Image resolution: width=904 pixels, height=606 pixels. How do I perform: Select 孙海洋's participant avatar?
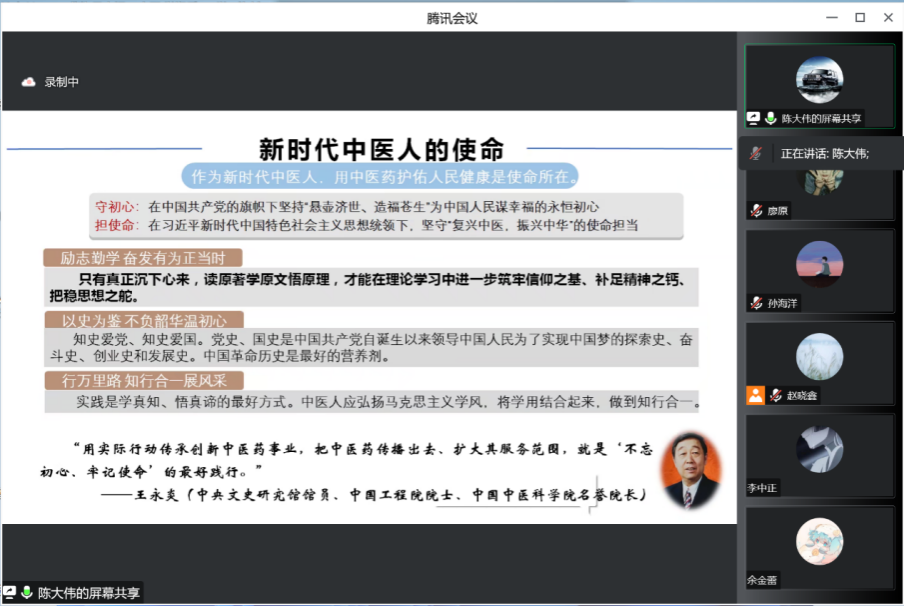(x=819, y=265)
